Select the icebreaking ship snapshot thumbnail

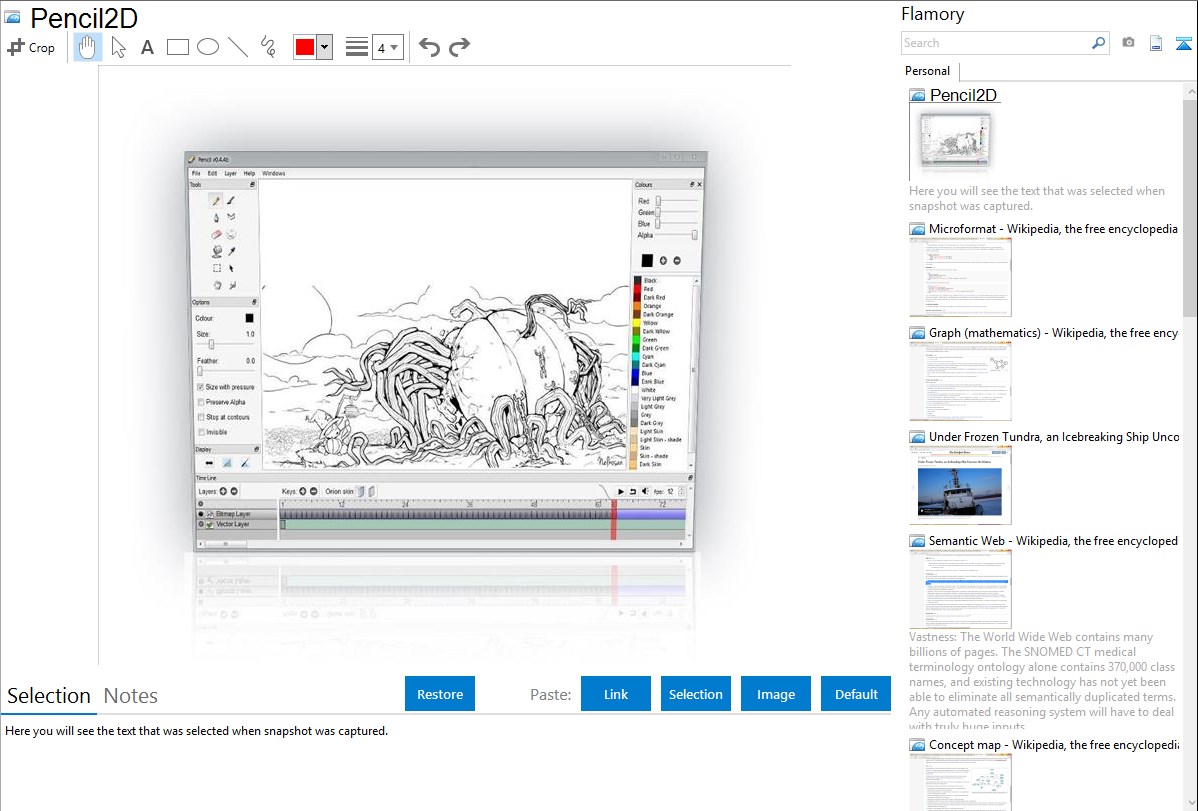click(960, 485)
